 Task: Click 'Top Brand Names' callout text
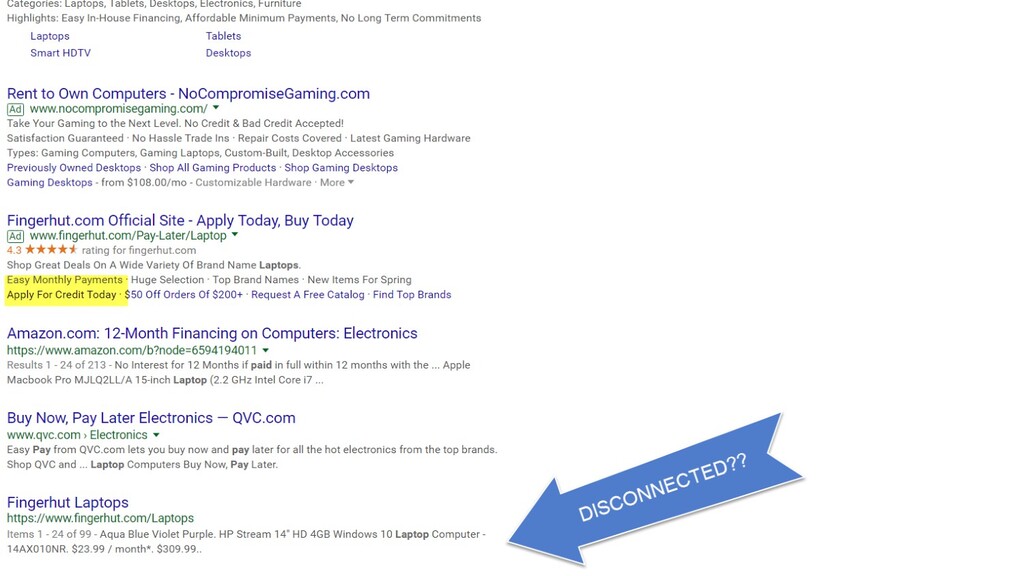[256, 280]
